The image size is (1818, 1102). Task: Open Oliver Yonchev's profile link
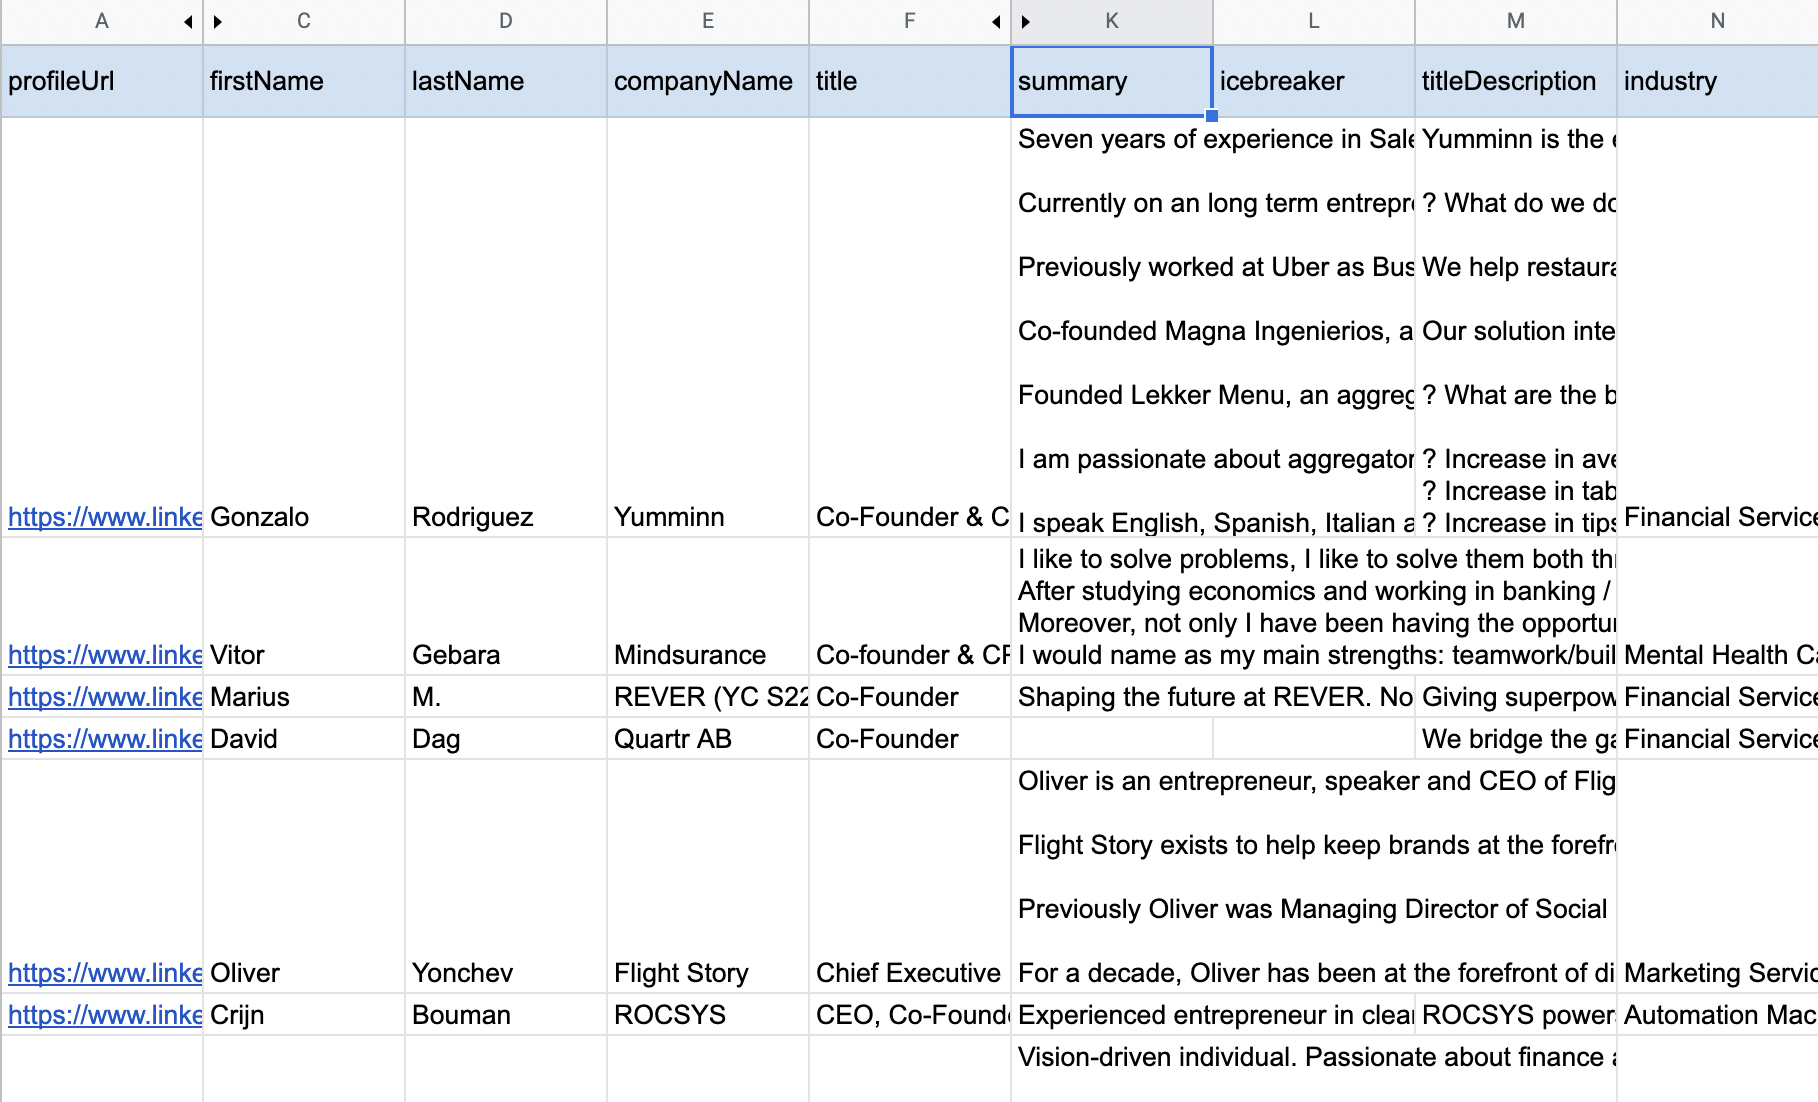tap(105, 973)
